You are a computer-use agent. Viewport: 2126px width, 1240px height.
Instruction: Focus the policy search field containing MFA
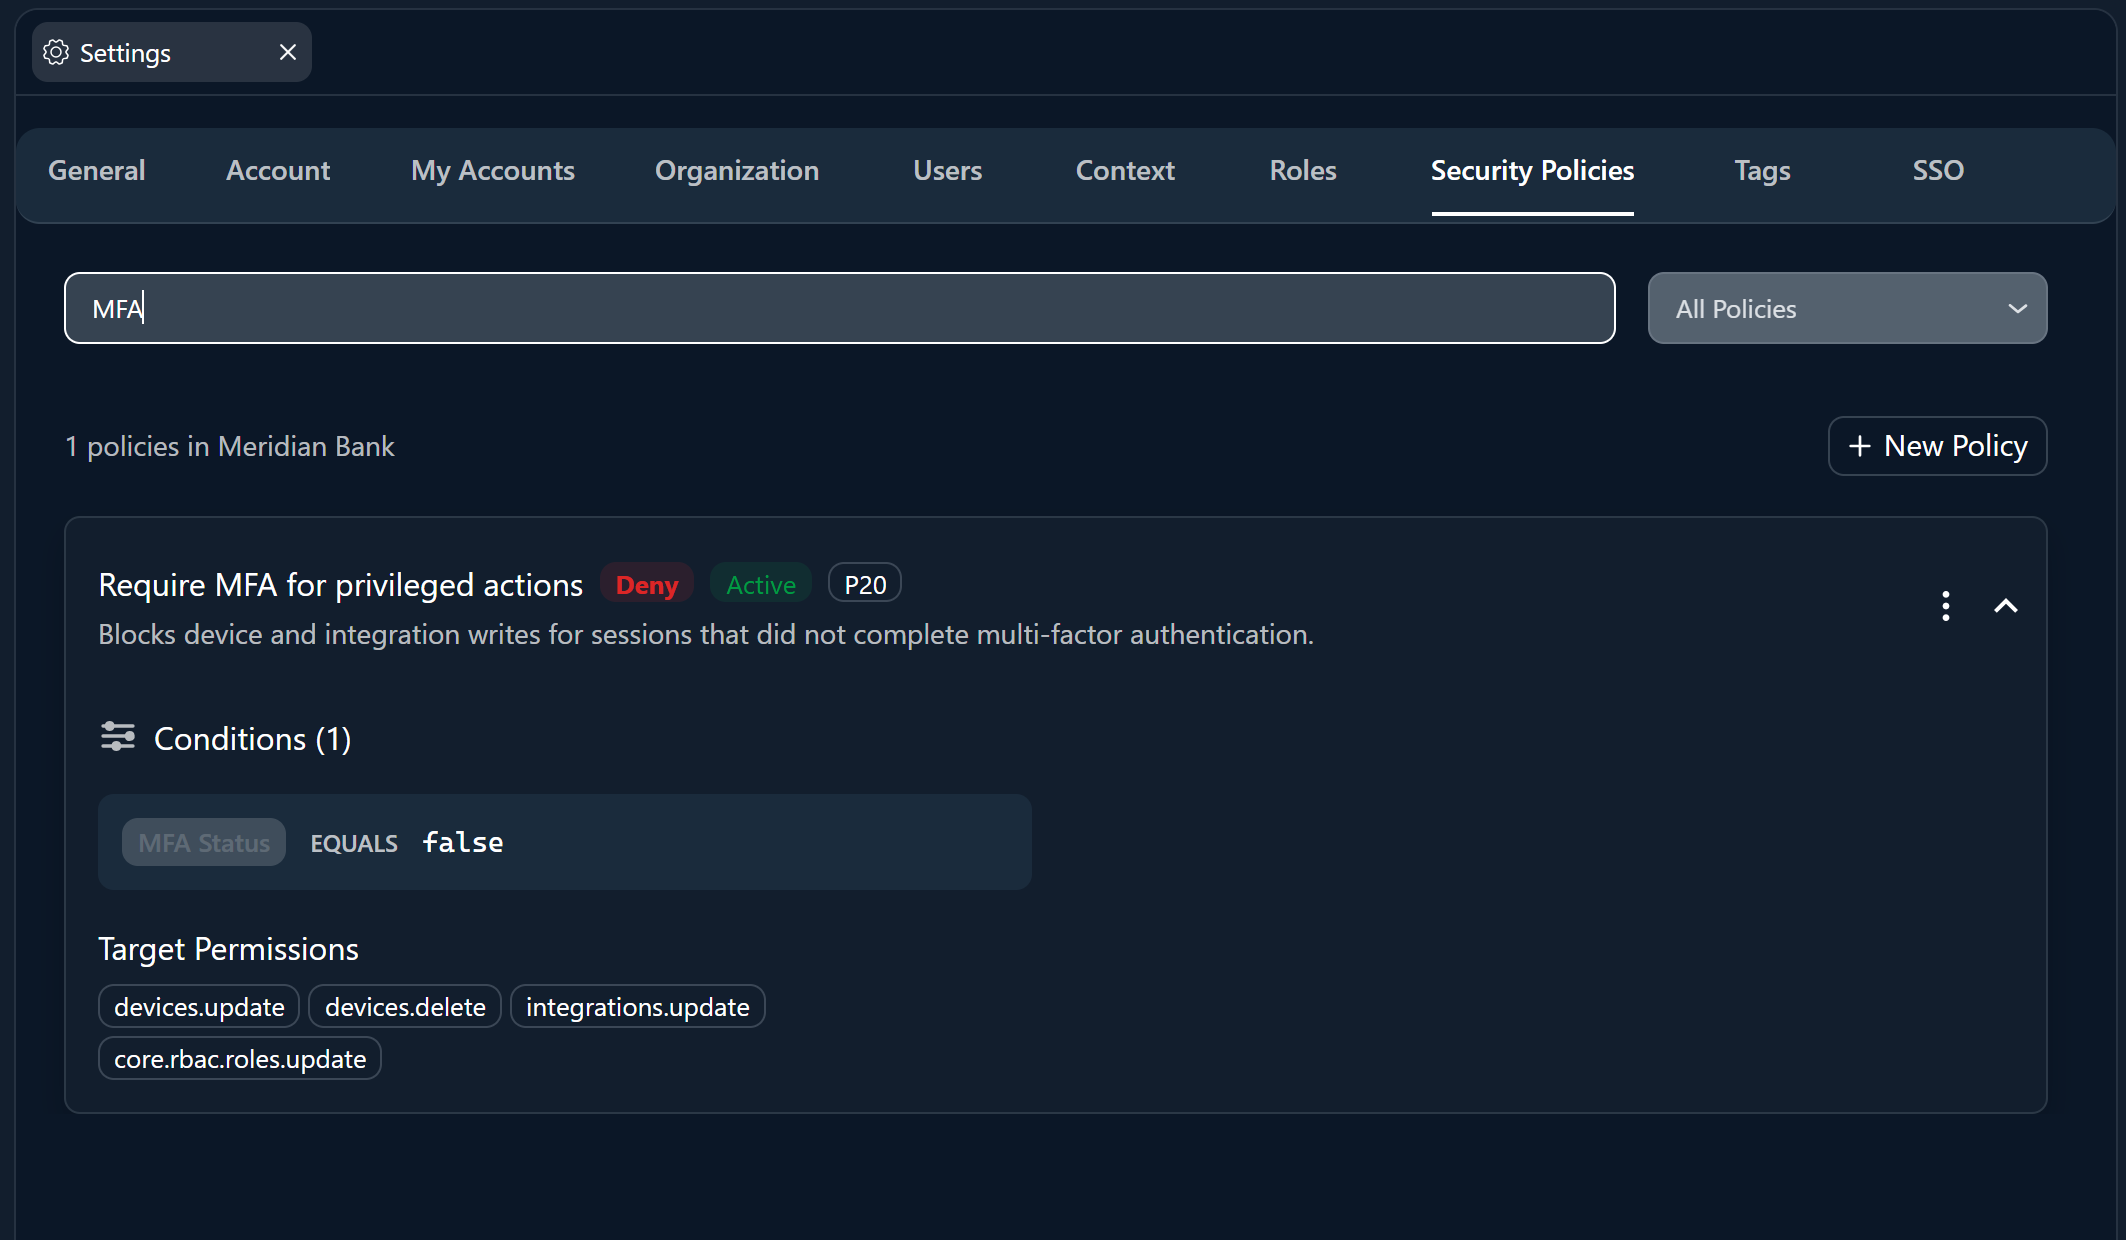(840, 308)
